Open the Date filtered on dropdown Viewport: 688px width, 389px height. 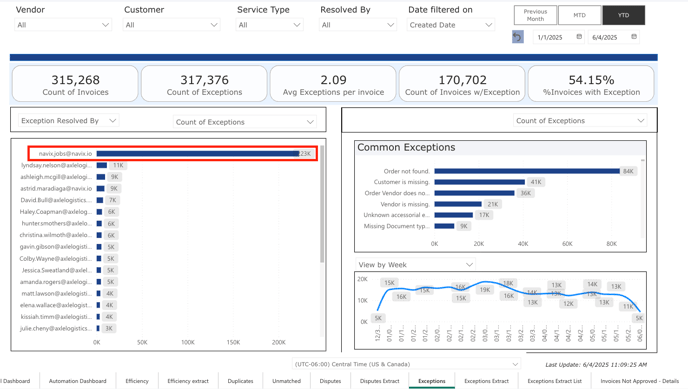451,25
